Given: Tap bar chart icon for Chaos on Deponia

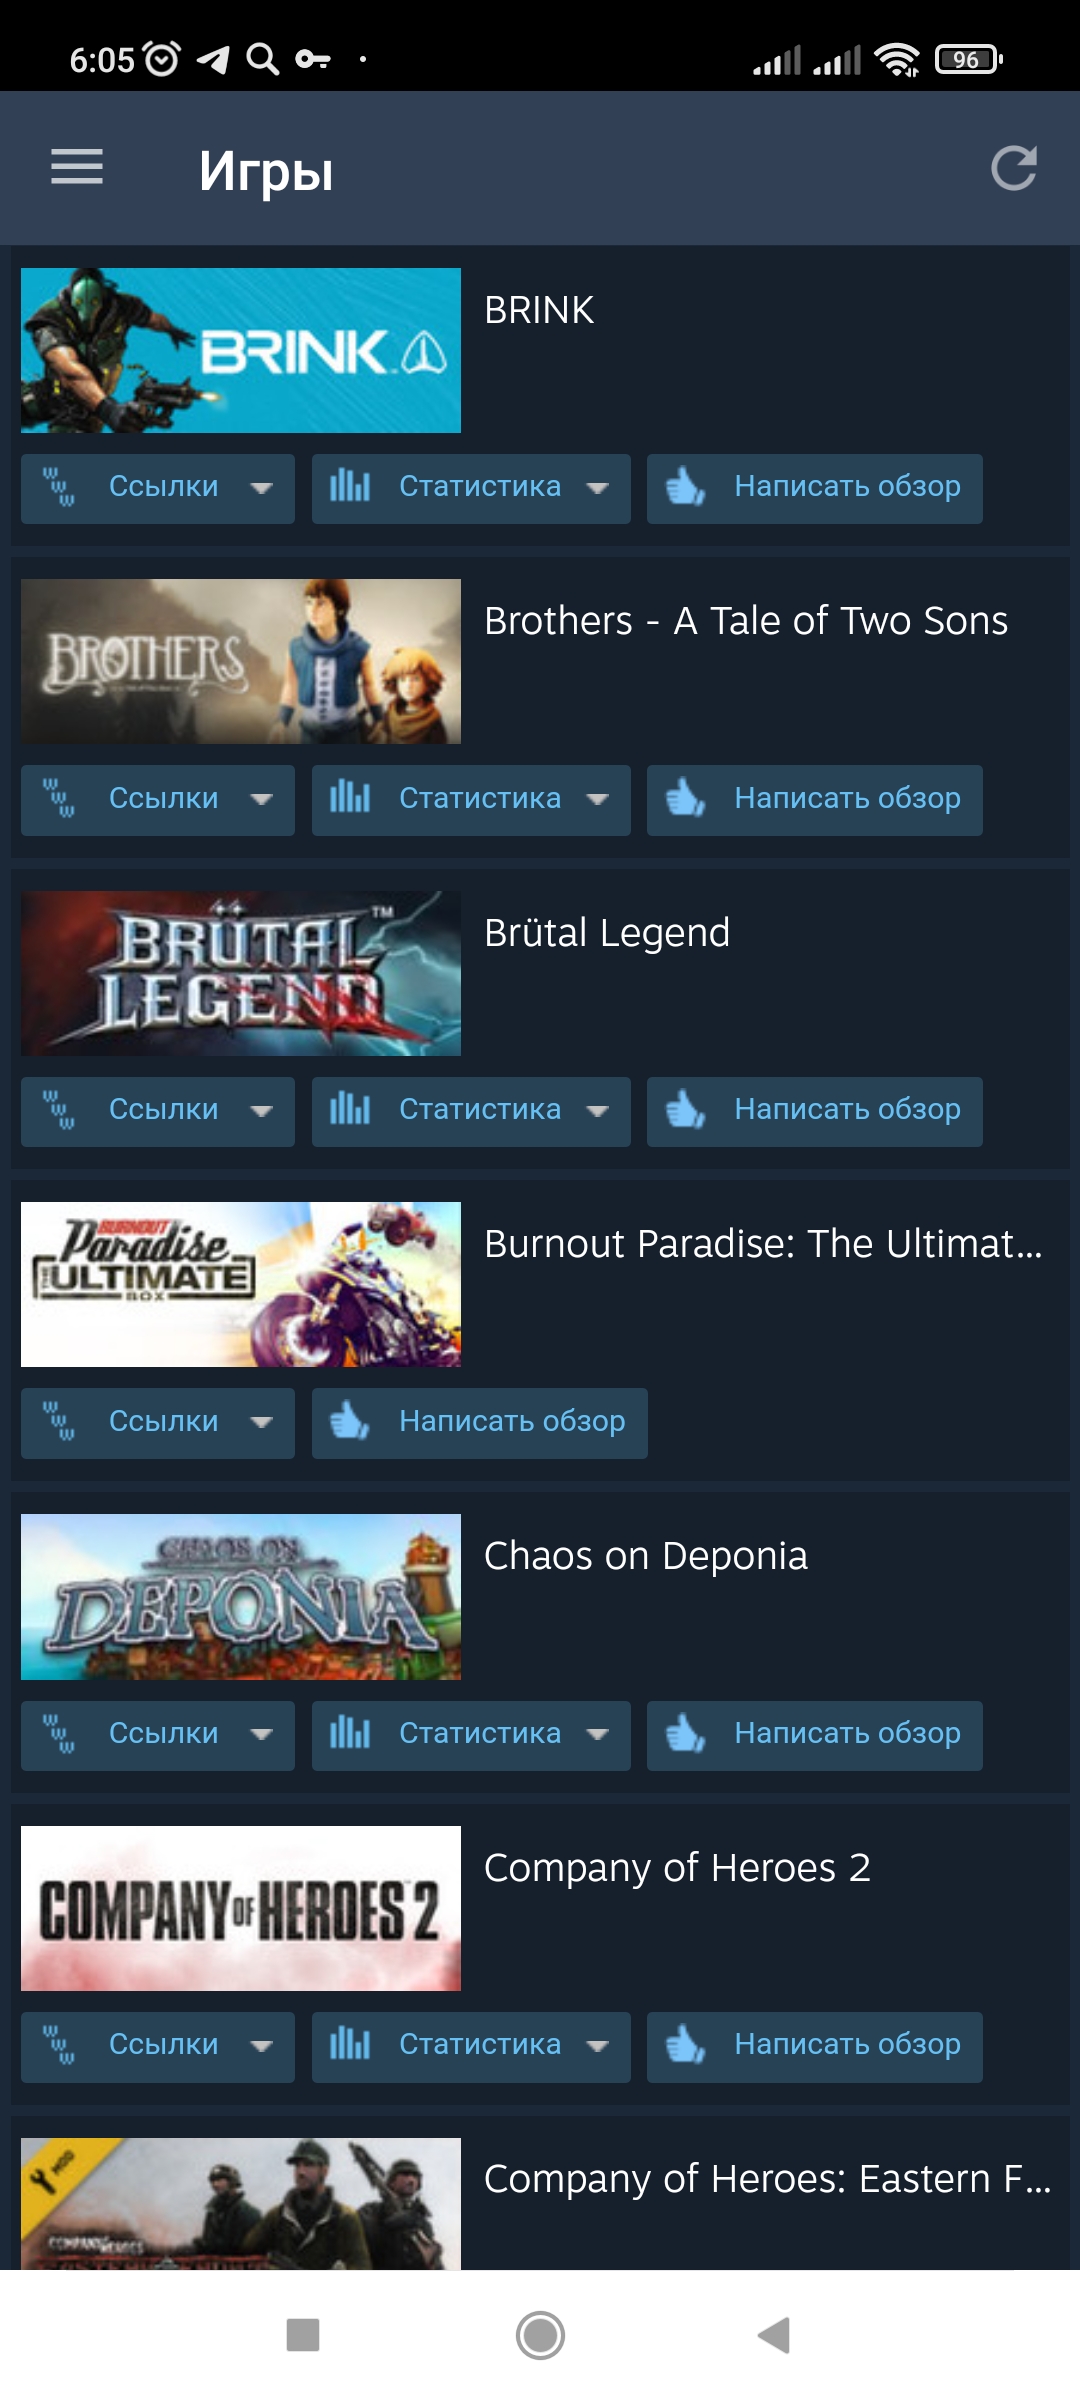Looking at the screenshot, I should (x=350, y=1733).
